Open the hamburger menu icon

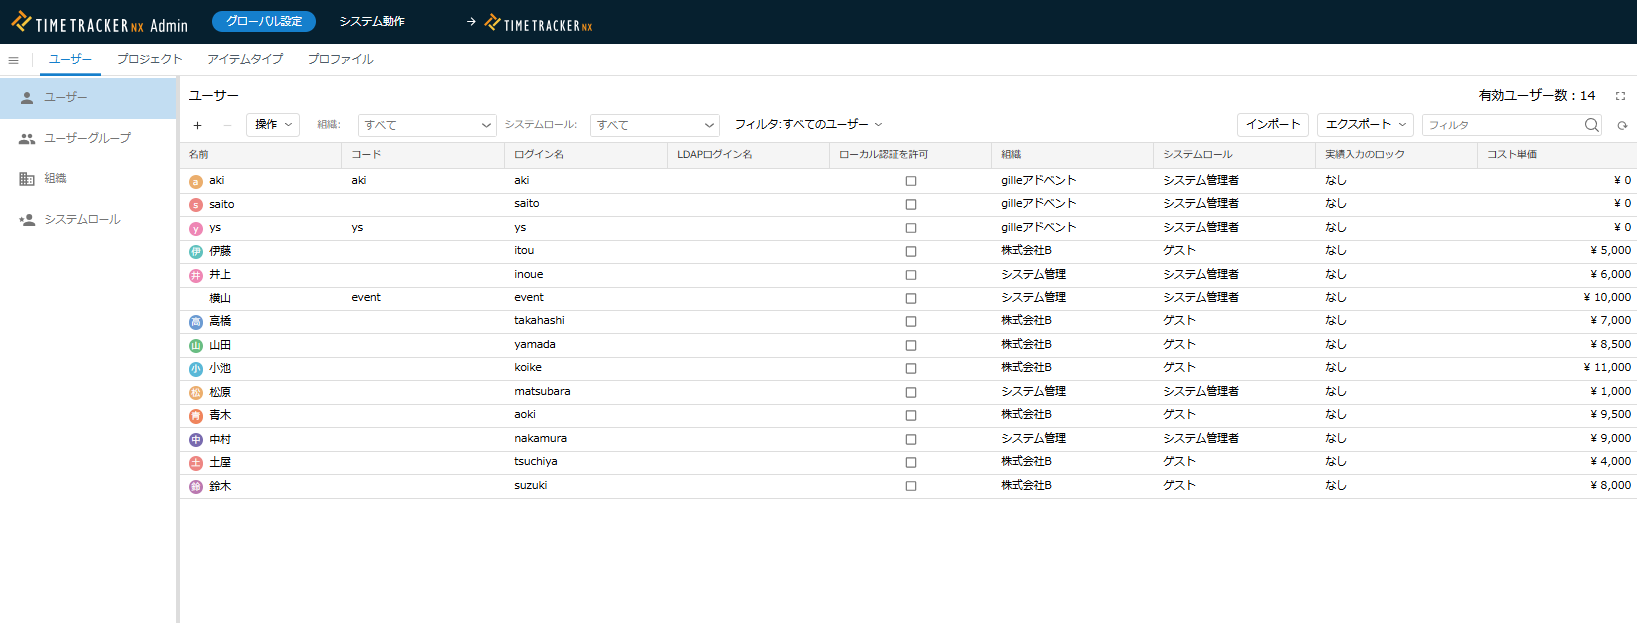pyautogui.click(x=13, y=60)
